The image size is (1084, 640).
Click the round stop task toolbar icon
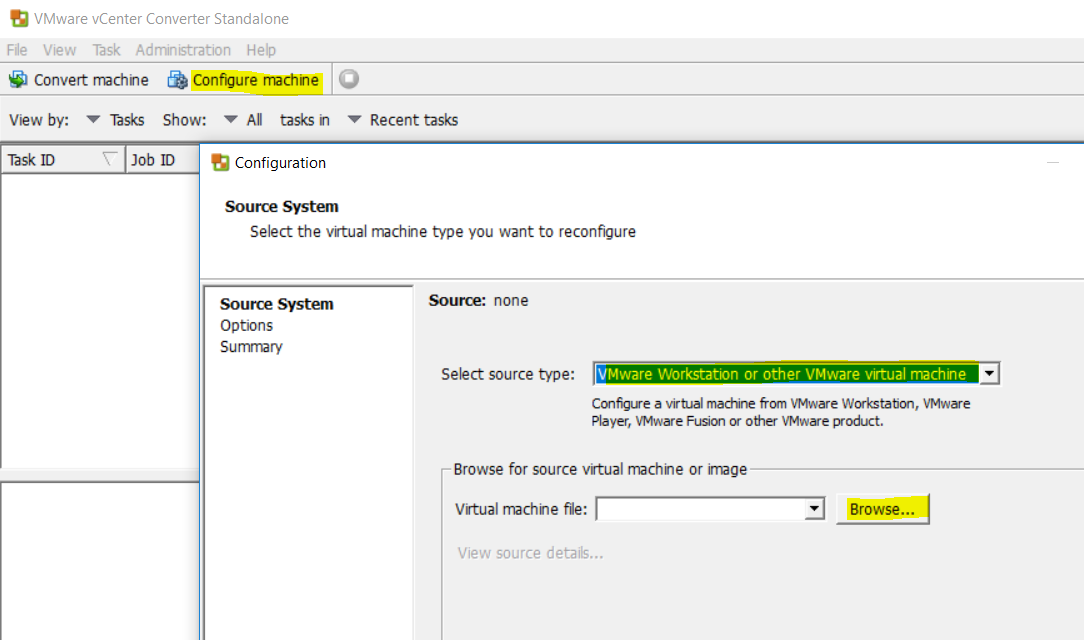(349, 79)
